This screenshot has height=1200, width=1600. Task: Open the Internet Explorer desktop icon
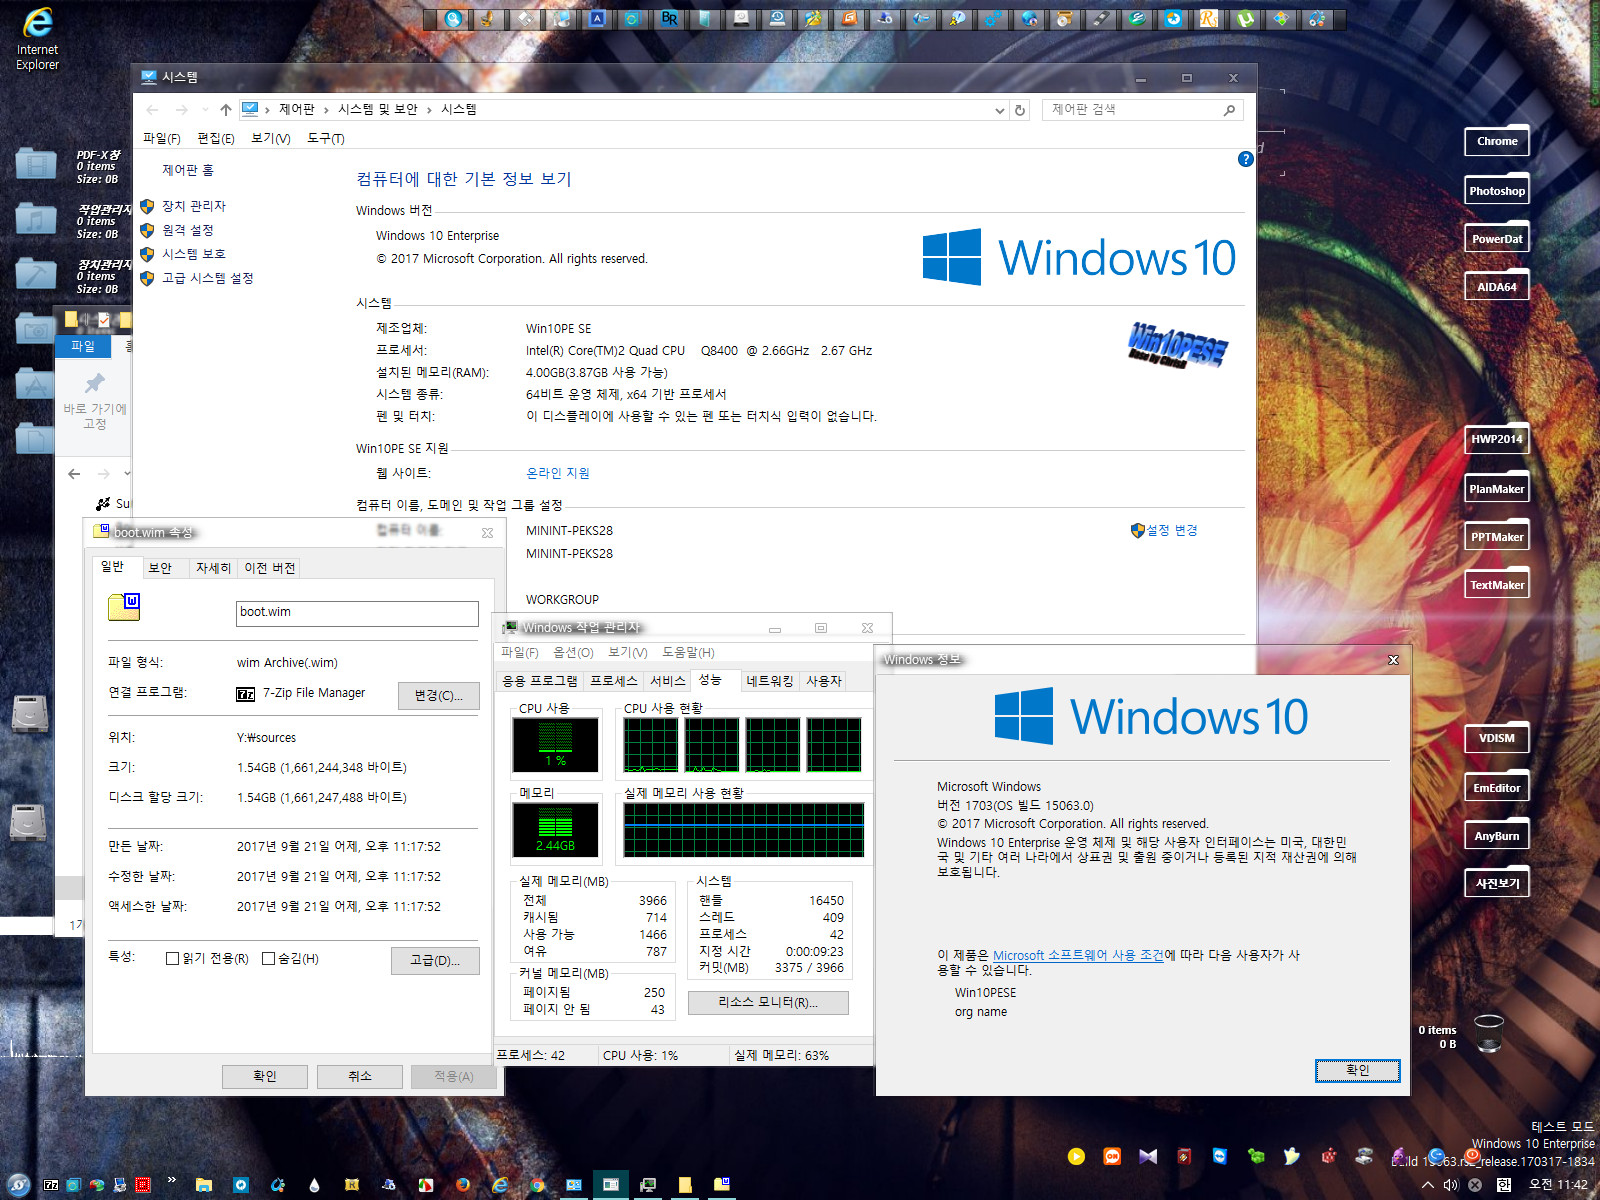tap(37, 38)
